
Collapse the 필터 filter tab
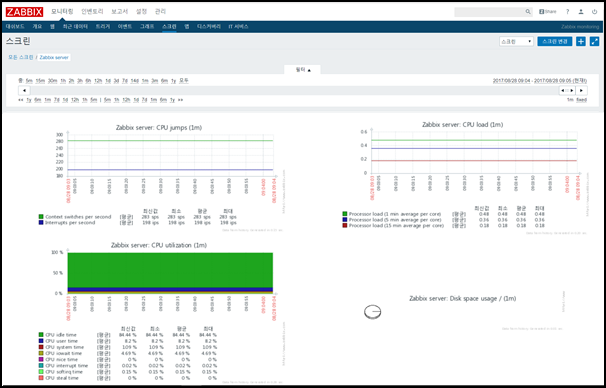(303, 70)
